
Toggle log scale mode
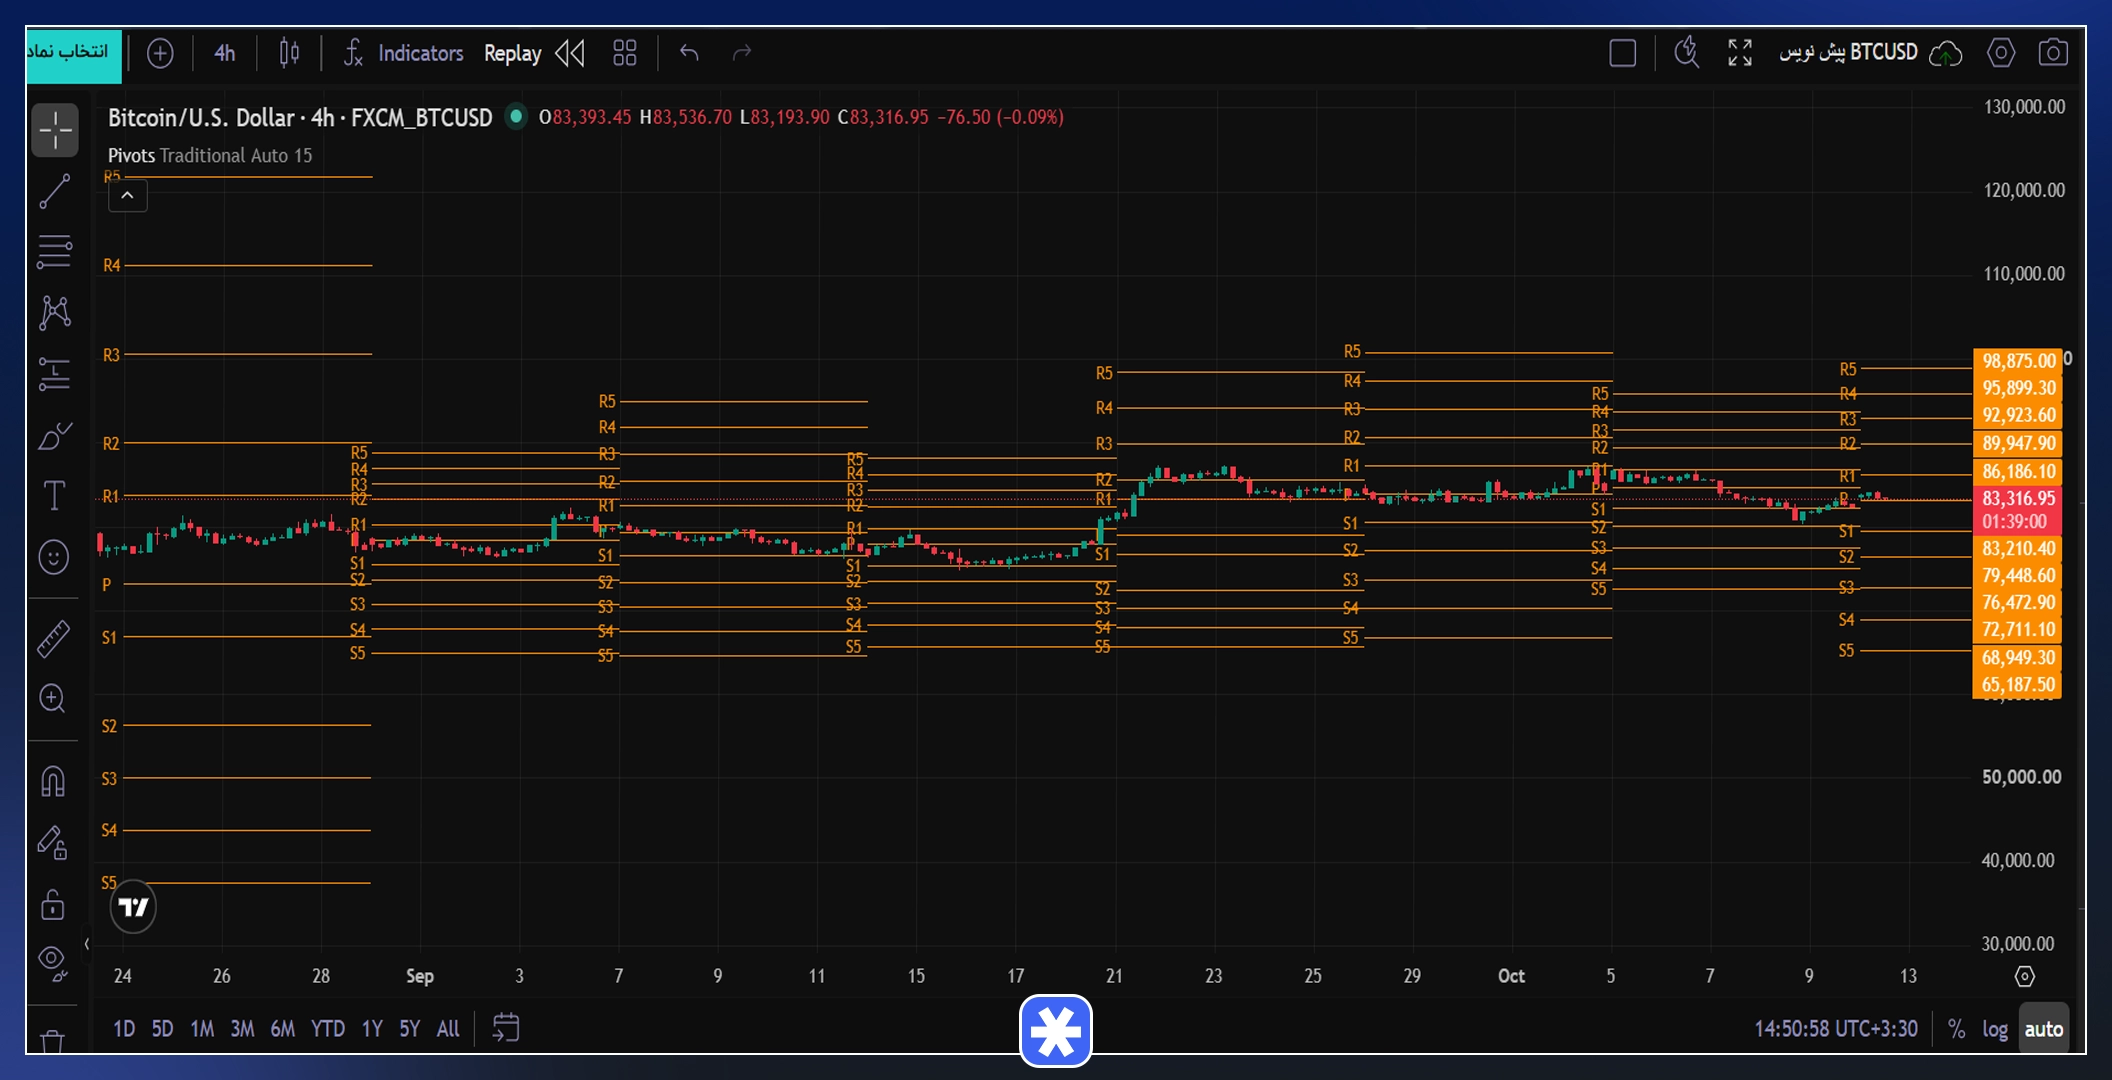1995,1029
